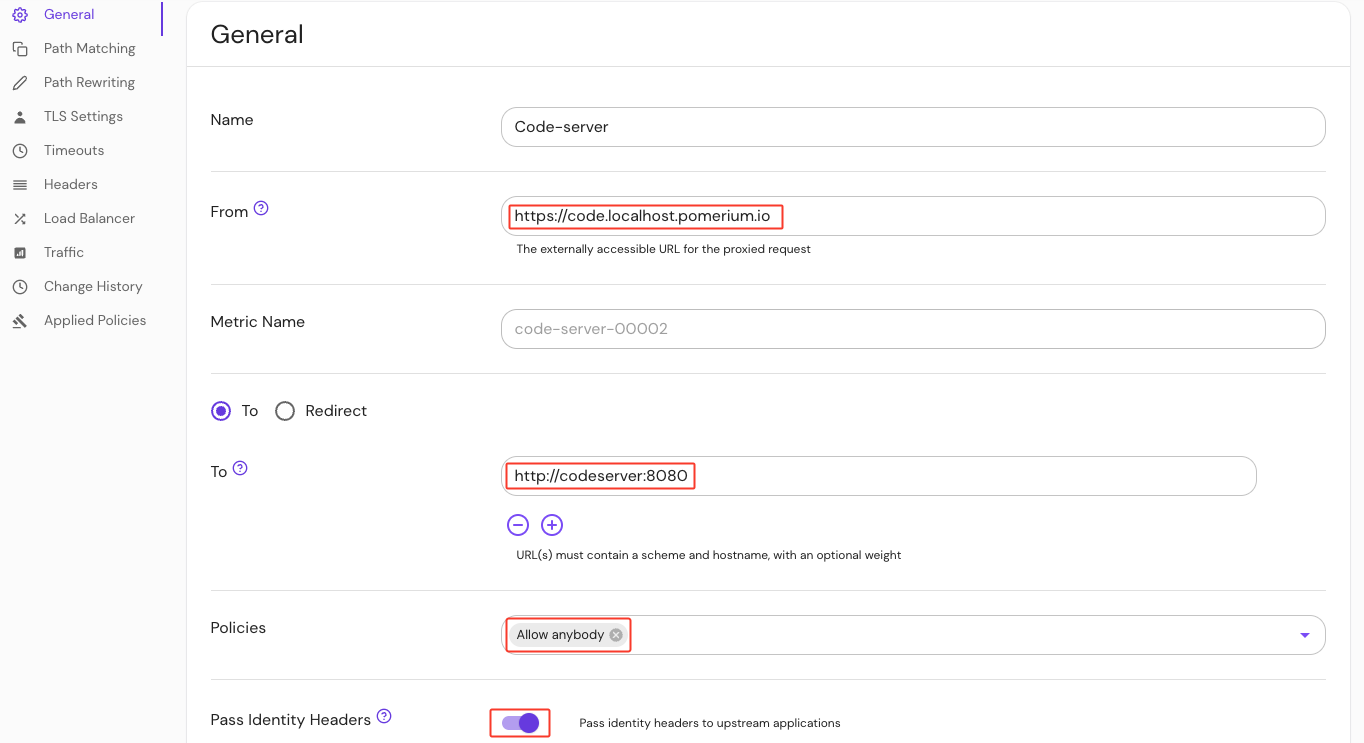The width and height of the screenshot is (1364, 743).
Task: Click the help icon next to From
Action: [261, 209]
